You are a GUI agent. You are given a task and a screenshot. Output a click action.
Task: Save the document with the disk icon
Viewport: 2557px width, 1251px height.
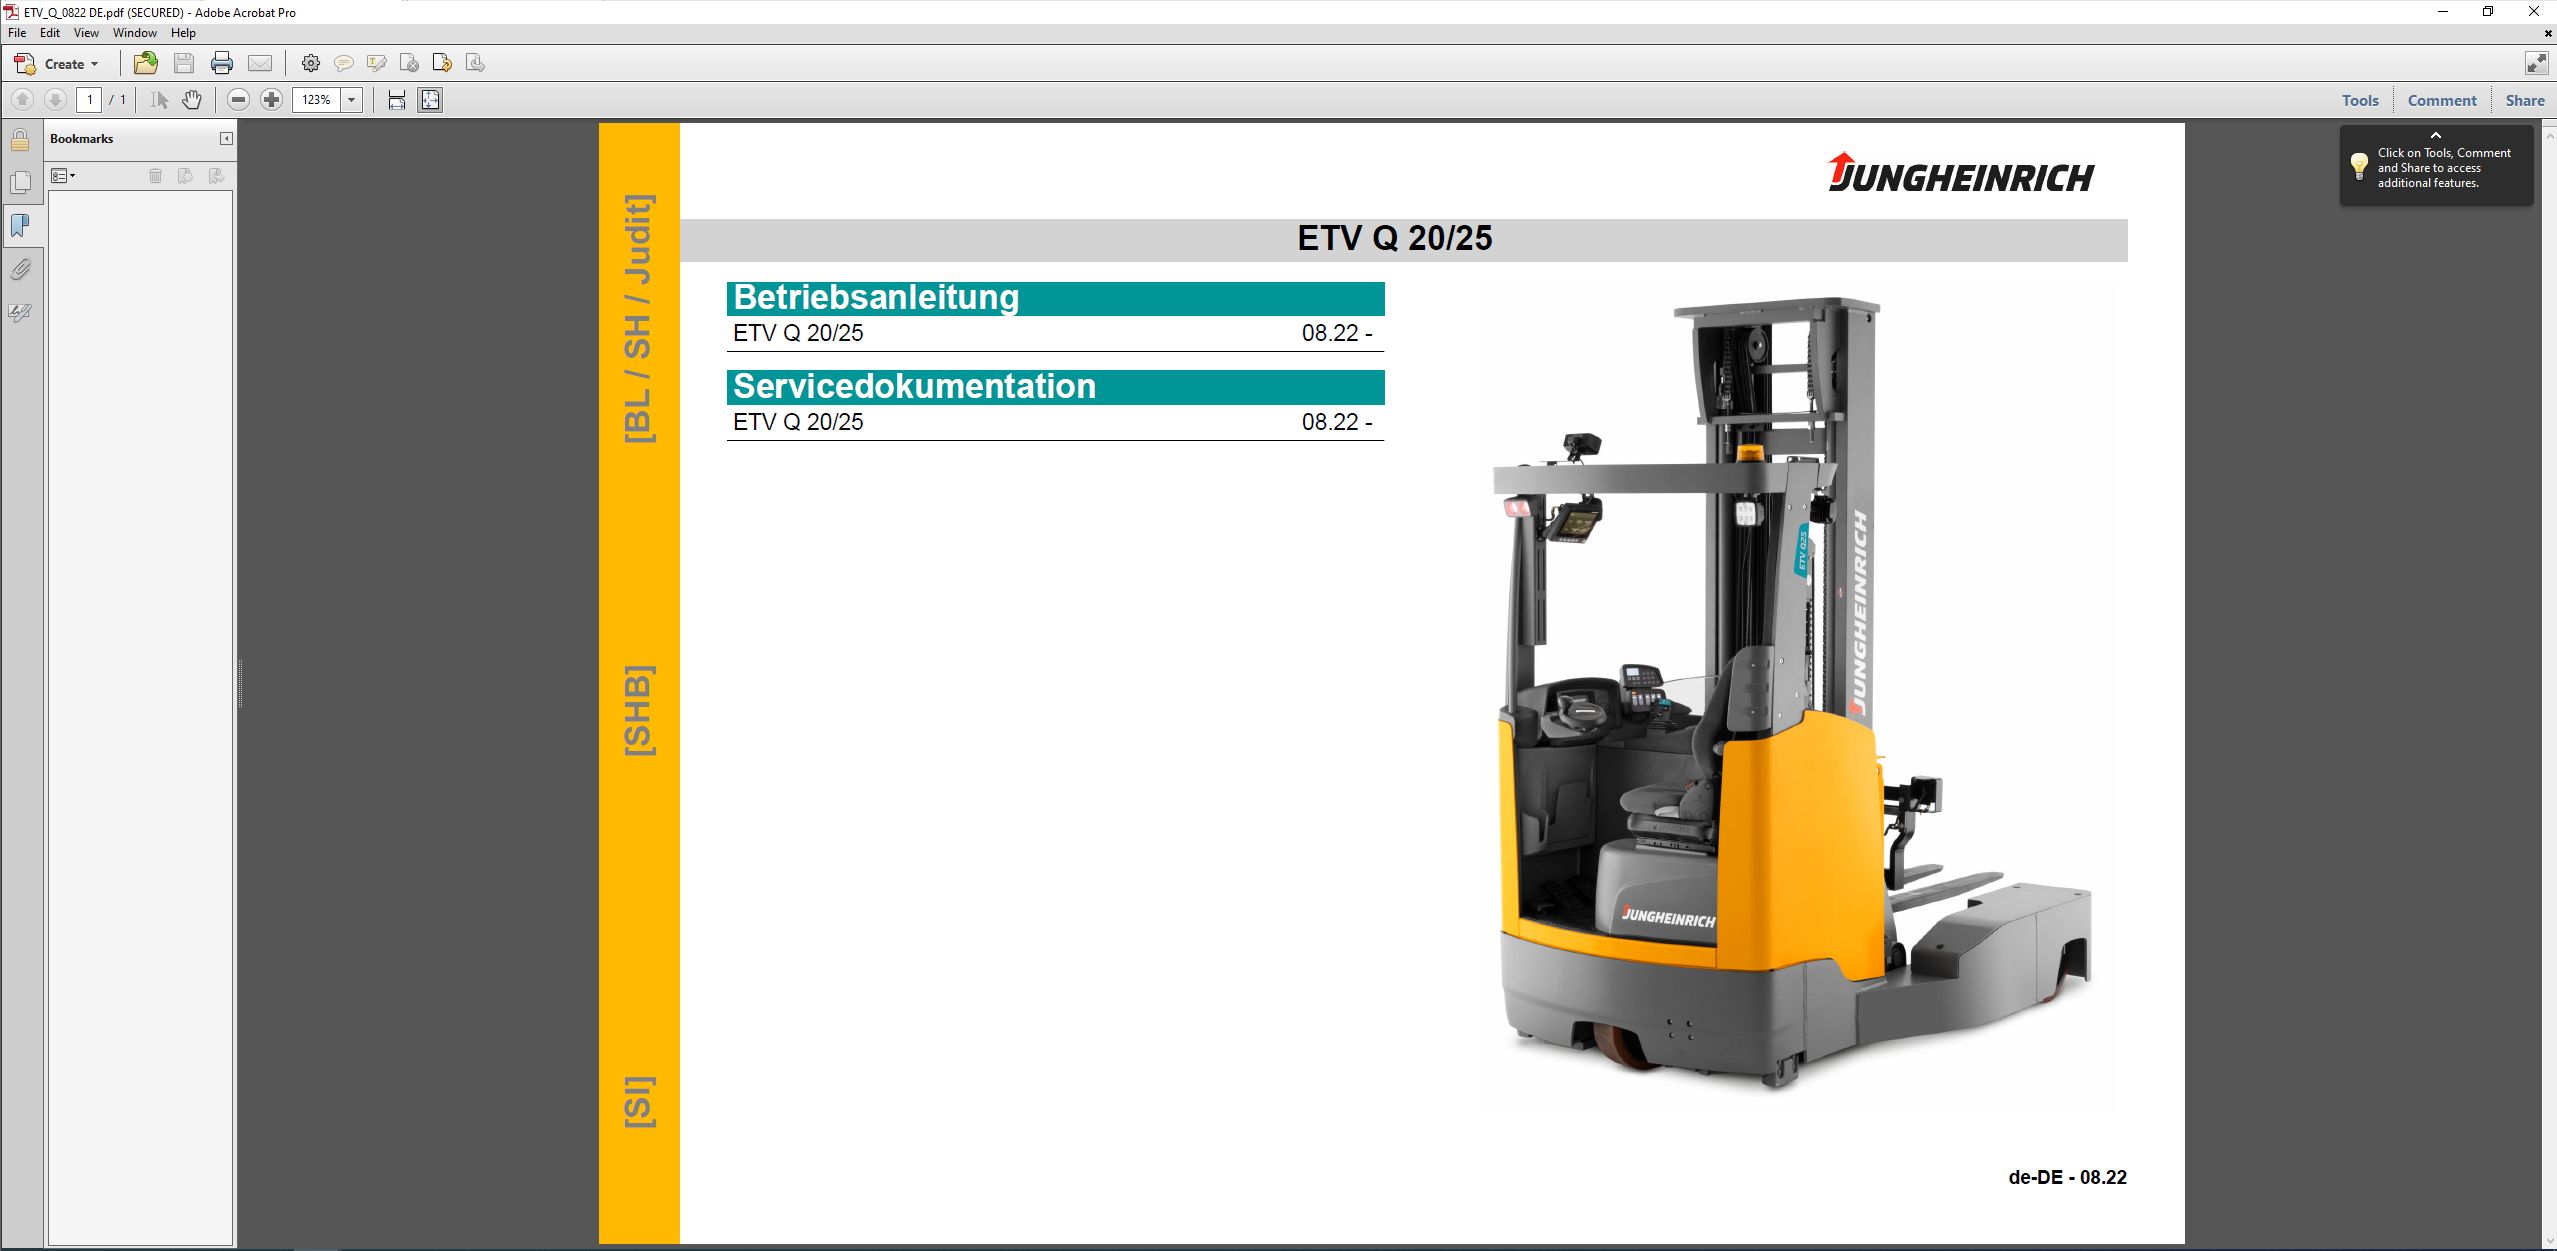pos(183,63)
